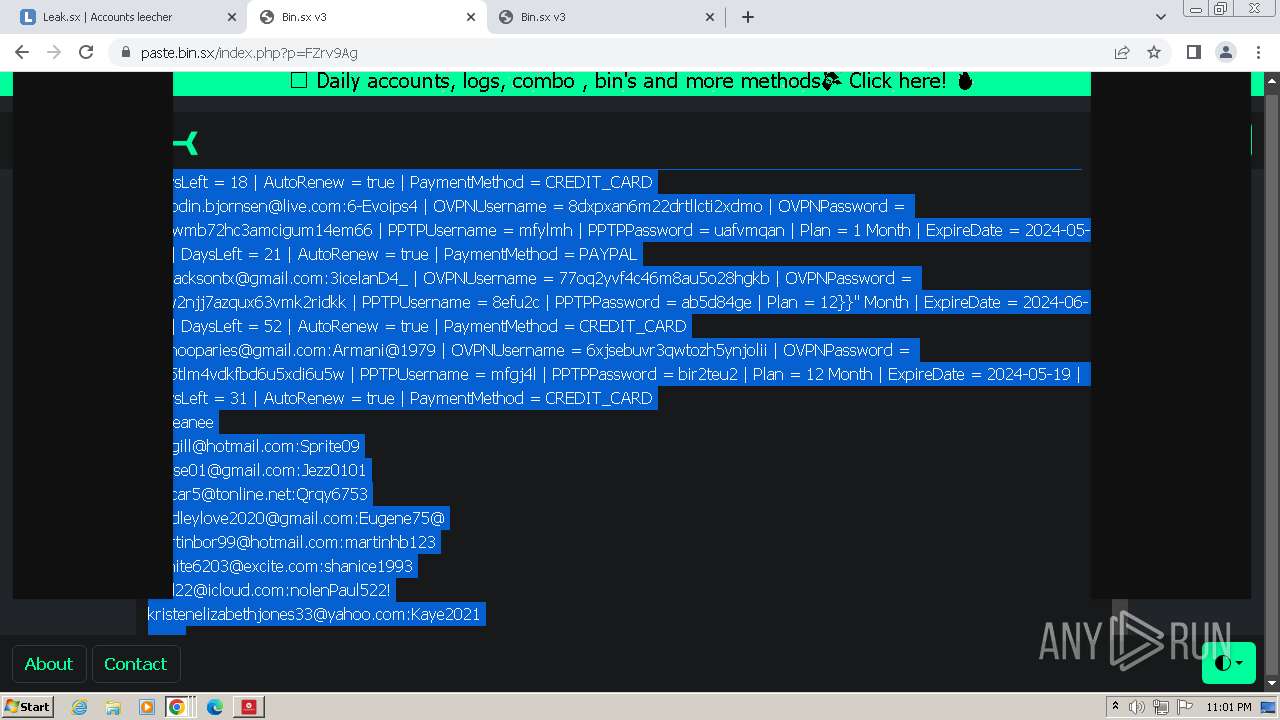Open the browser side panel
This screenshot has height=720, width=1280.
point(1193,52)
